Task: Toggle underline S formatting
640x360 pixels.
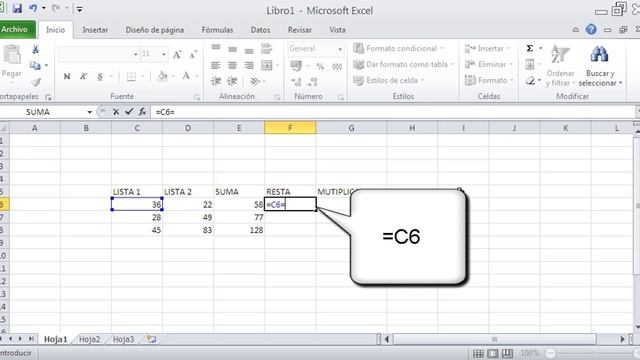Action: click(100, 76)
